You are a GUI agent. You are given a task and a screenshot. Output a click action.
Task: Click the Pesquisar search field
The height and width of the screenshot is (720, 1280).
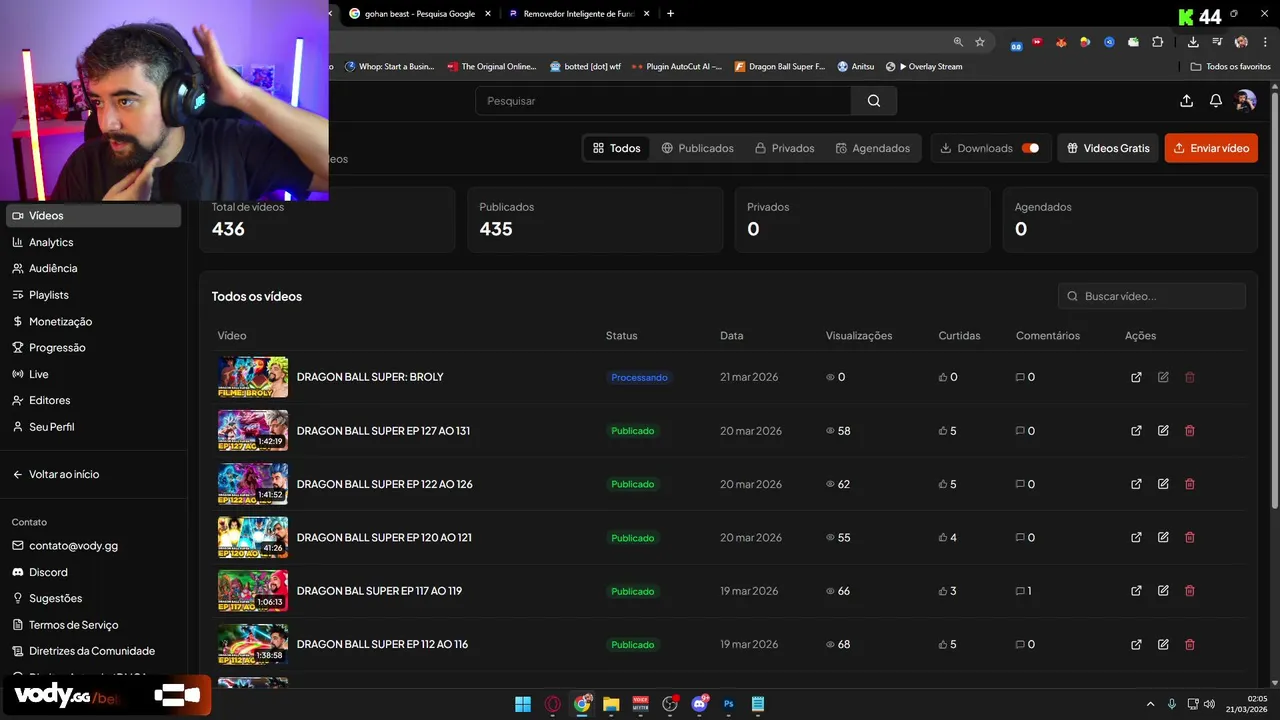[x=663, y=101]
